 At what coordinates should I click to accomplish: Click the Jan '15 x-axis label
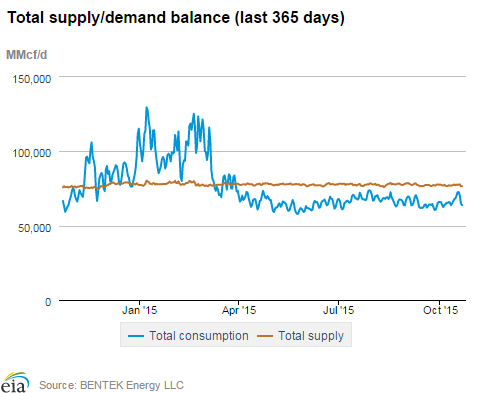point(139,310)
